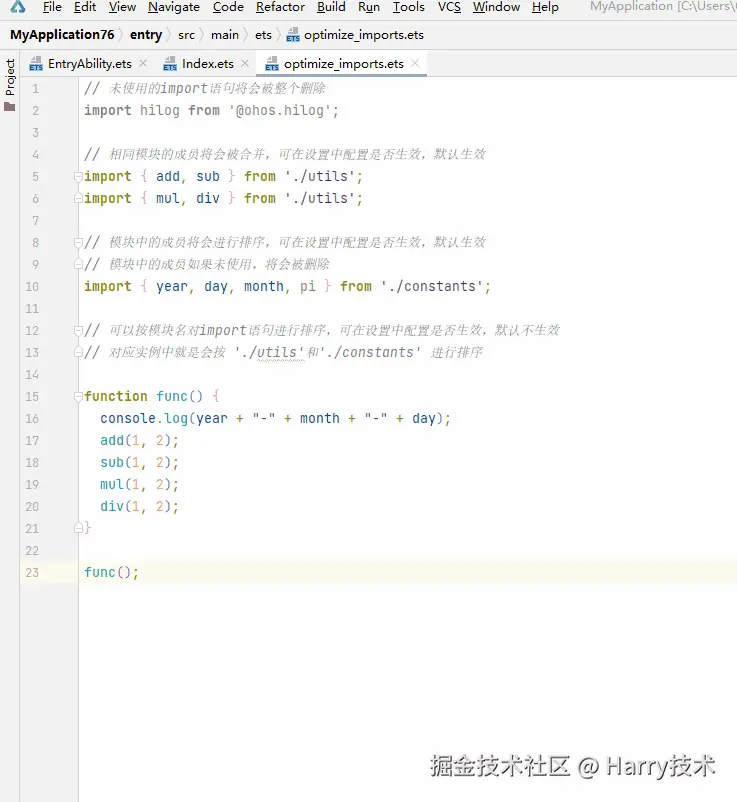Viewport: 737px width, 802px height.
Task: Click 'console' on line 16
Action: (128, 418)
